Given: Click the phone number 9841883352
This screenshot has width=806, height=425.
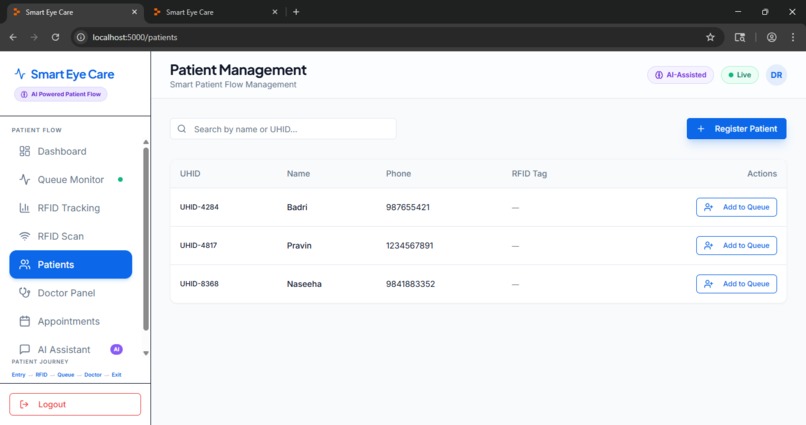Looking at the screenshot, I should tap(410, 284).
